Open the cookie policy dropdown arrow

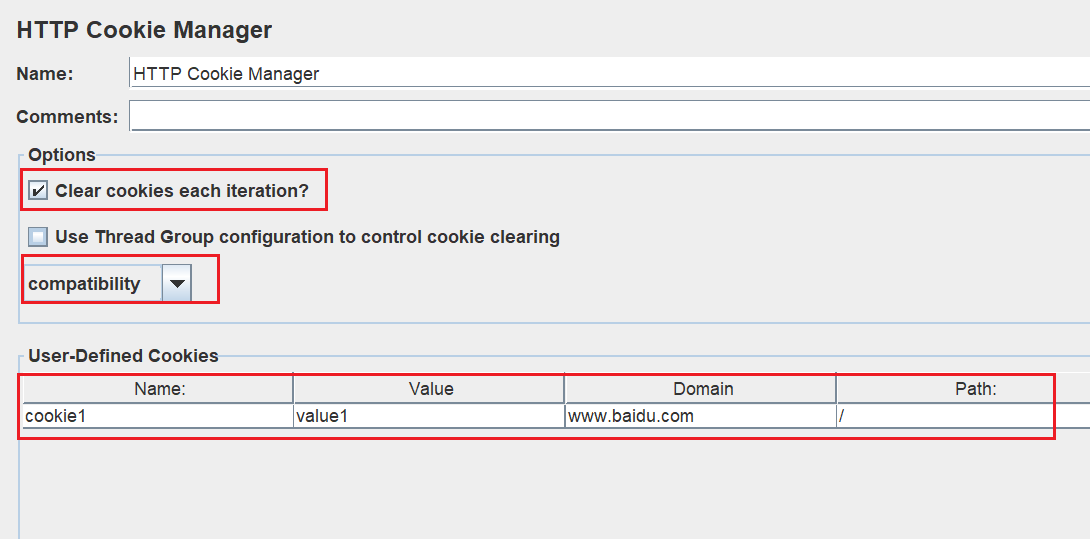177,283
